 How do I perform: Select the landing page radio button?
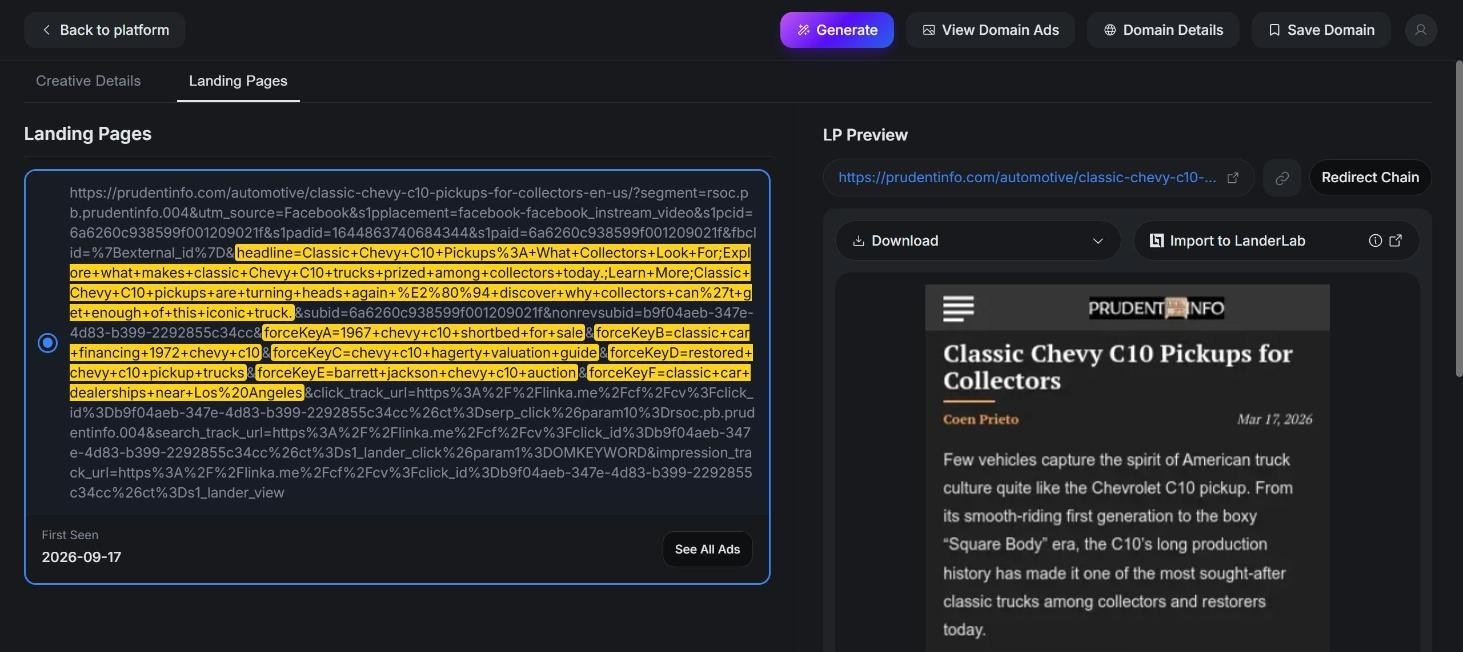pos(48,343)
